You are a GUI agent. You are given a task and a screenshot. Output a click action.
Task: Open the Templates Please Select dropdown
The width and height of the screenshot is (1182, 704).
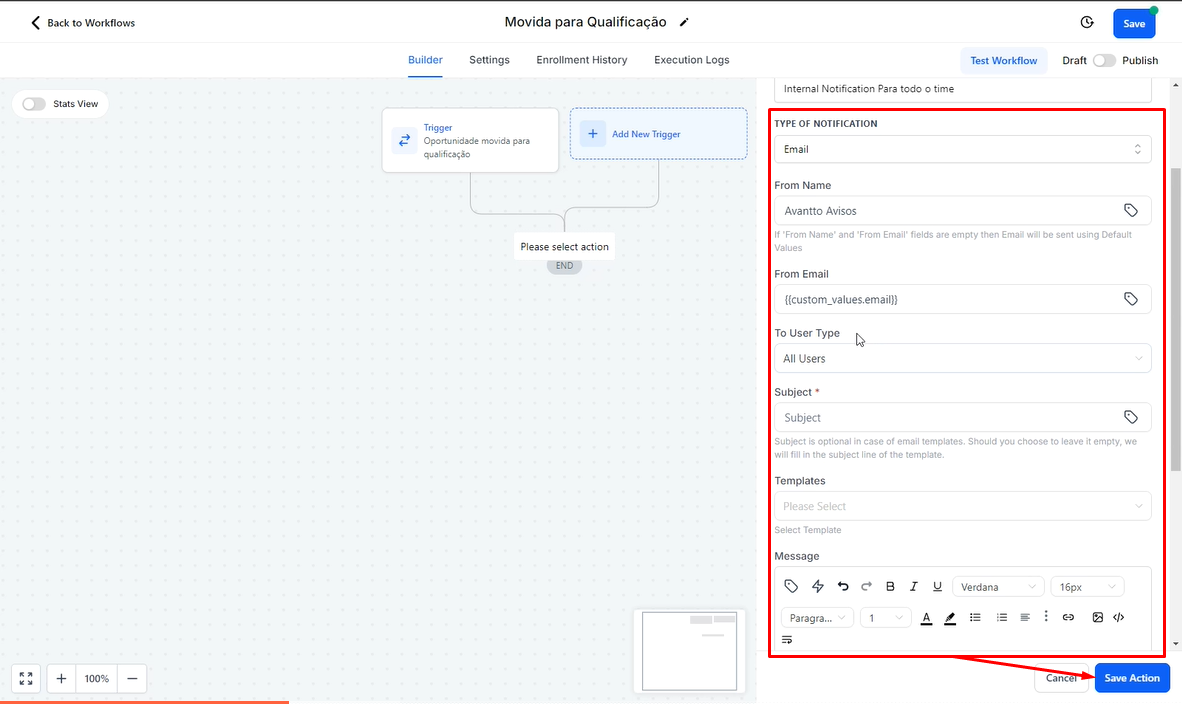[x=962, y=507]
